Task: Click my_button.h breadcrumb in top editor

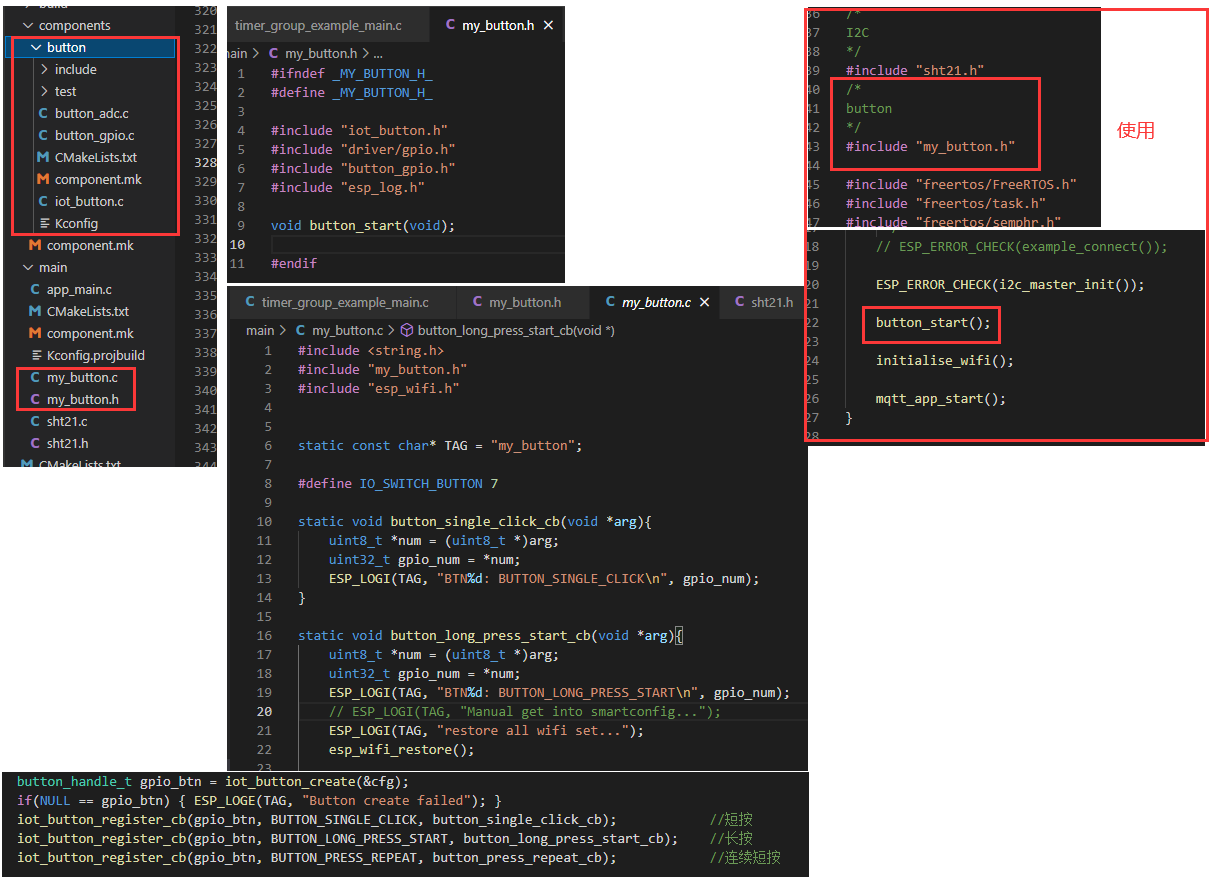Action: 321,53
